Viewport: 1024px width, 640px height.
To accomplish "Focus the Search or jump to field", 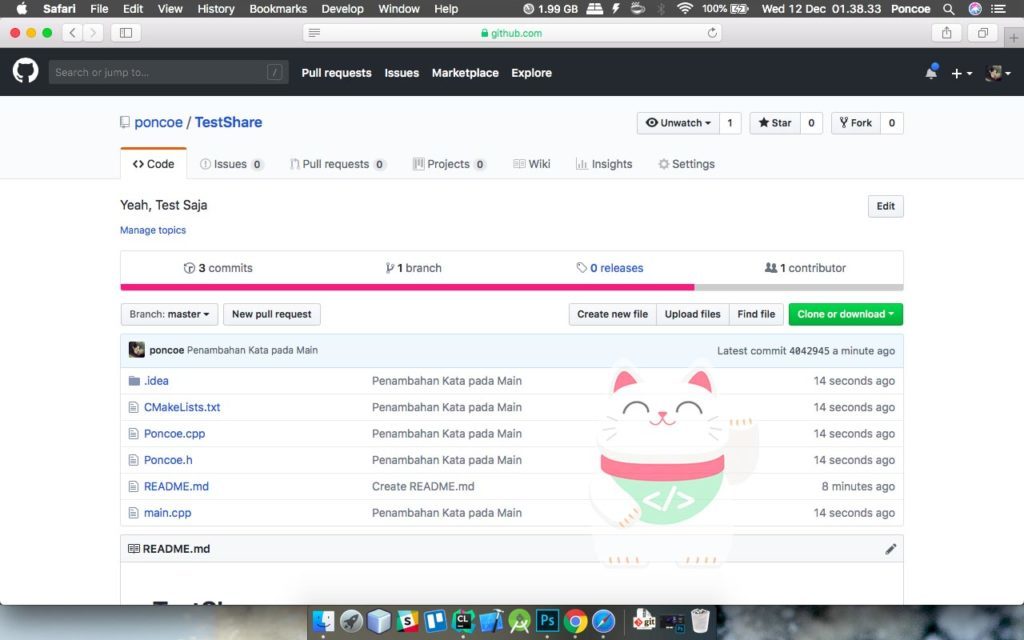I will click(x=168, y=72).
